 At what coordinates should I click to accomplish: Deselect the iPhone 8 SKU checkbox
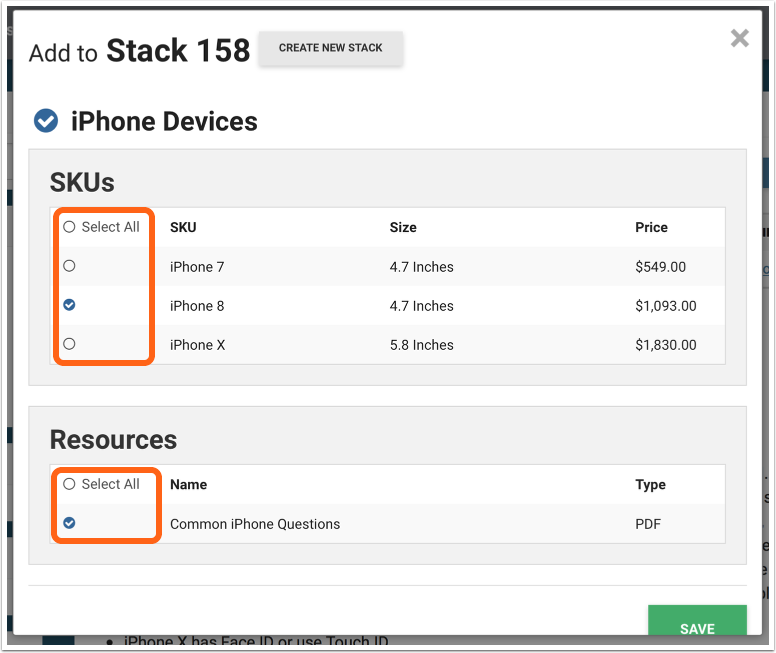click(69, 305)
